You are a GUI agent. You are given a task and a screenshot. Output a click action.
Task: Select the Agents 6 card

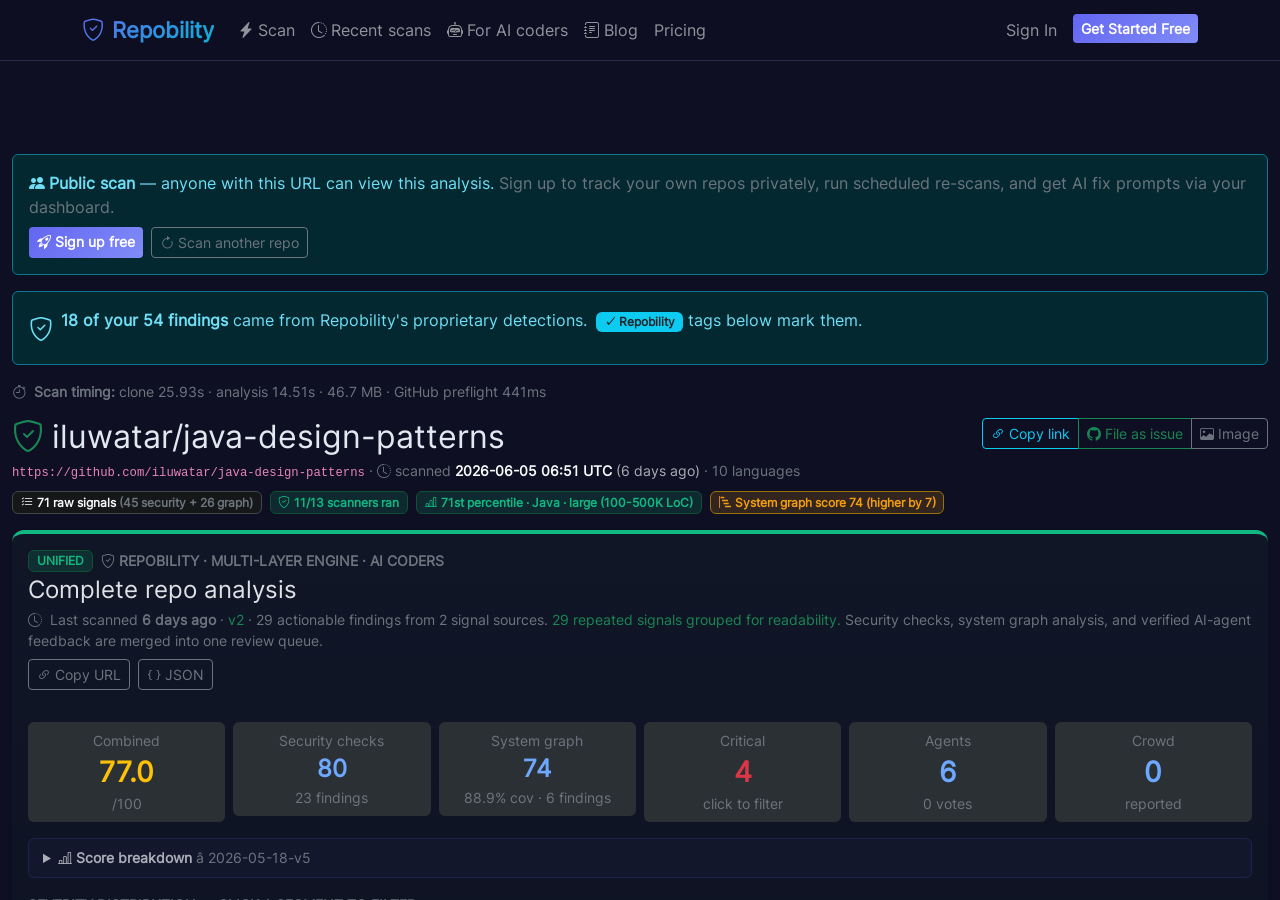click(x=948, y=772)
